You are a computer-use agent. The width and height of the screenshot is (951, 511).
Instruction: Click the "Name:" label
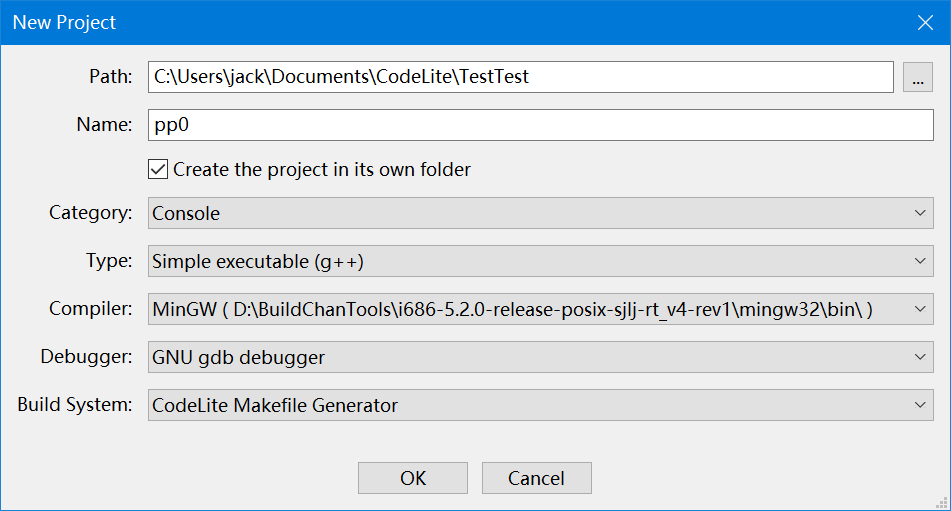(104, 125)
